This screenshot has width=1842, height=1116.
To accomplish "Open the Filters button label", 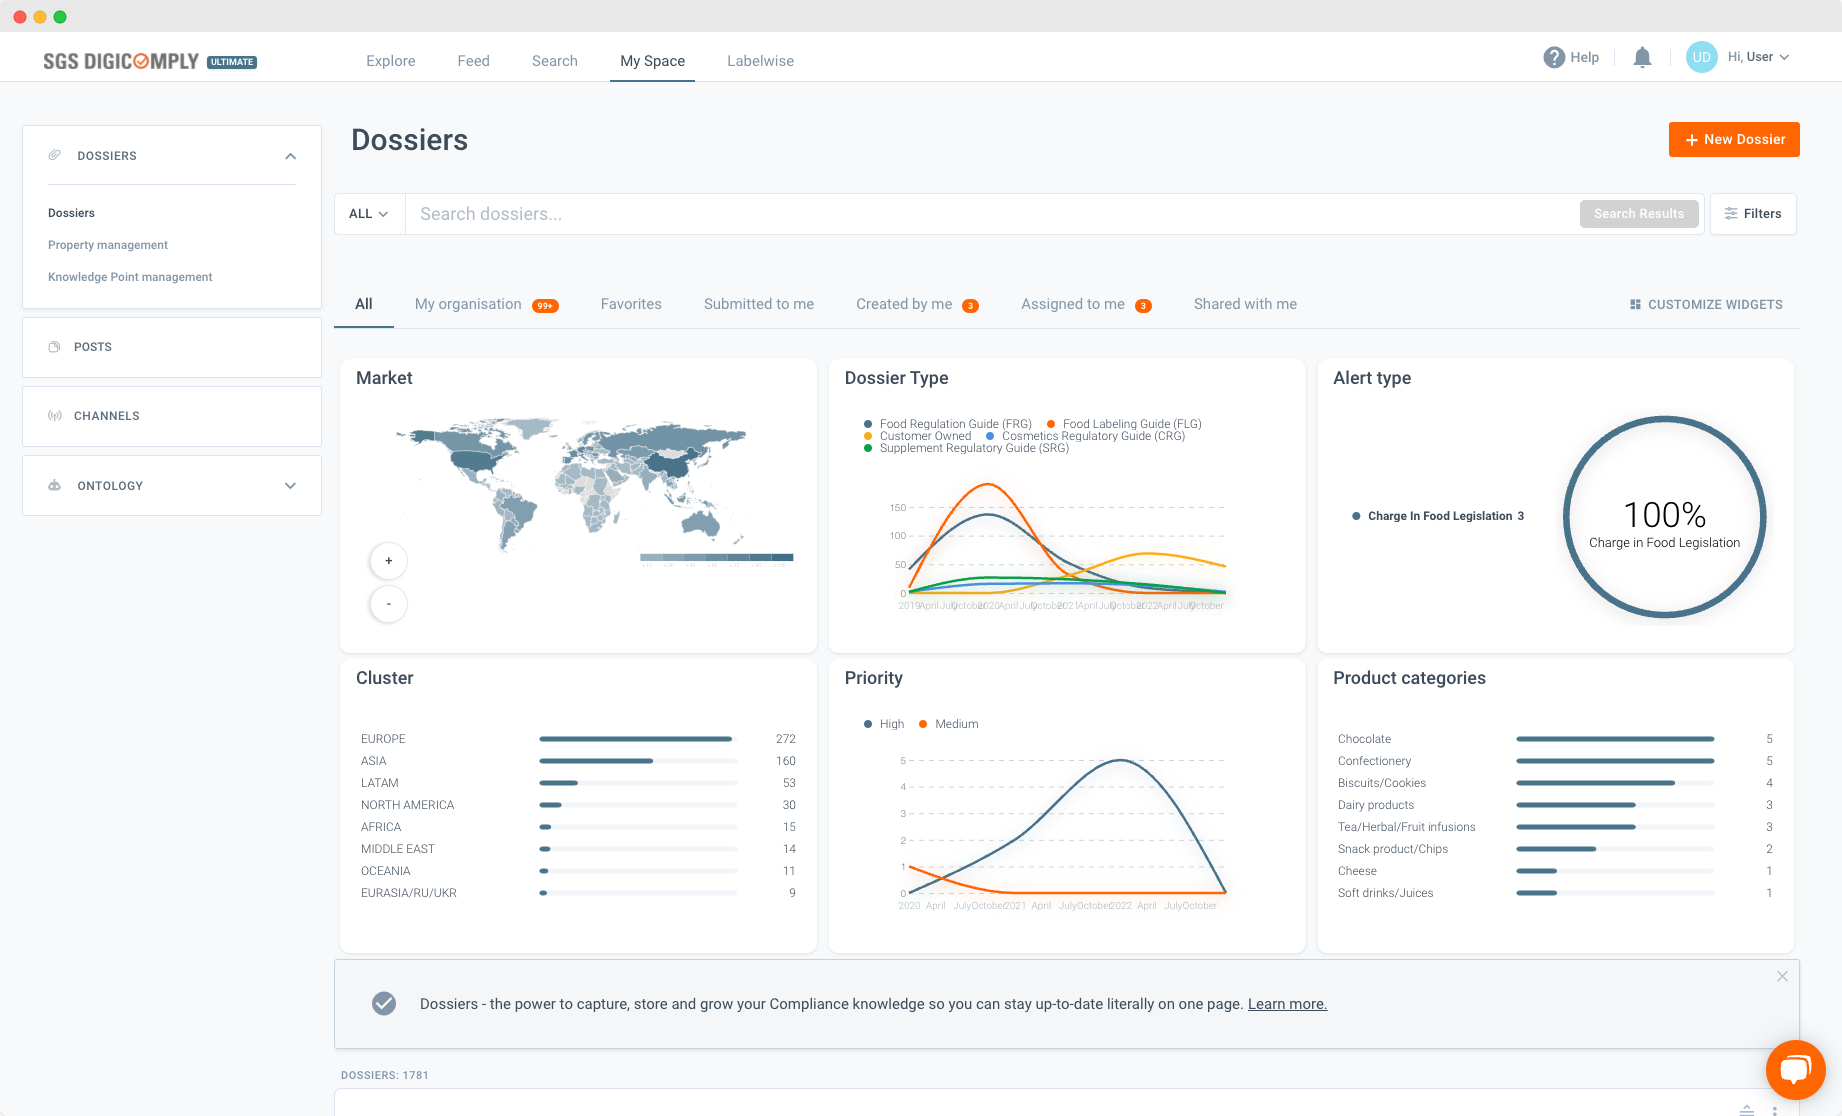I will click(1762, 214).
